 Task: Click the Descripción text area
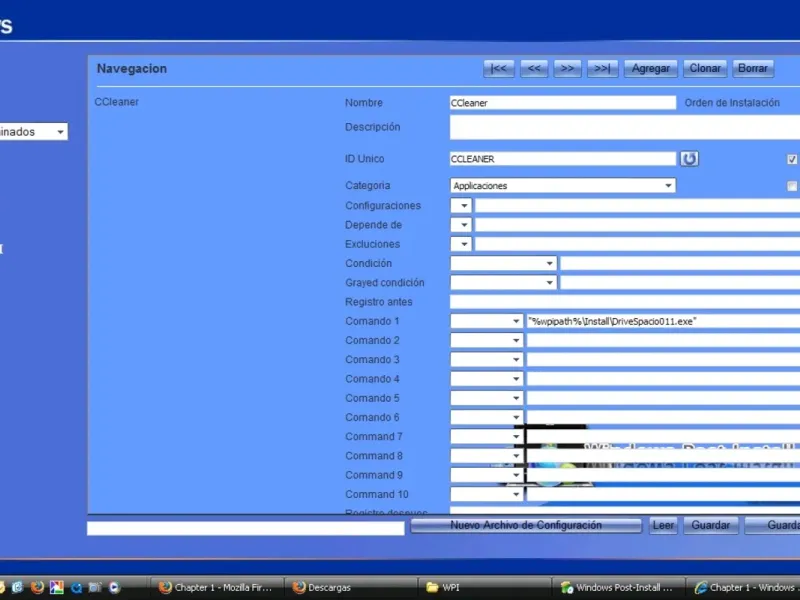pos(625,127)
